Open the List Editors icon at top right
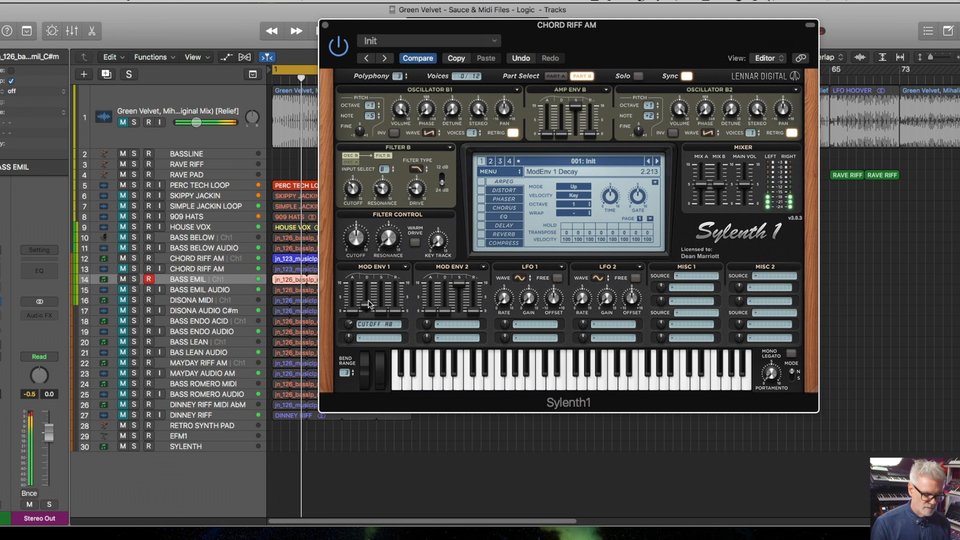960x540 pixels. tap(928, 31)
